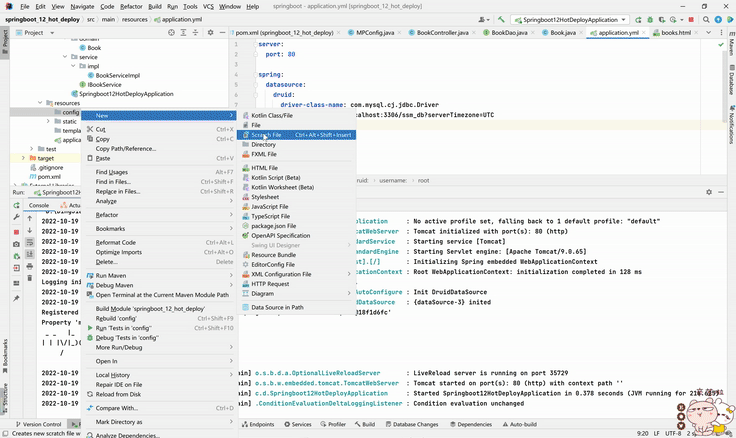736x438 pixels.
Task: Collapse the resources folder in tree
Action: point(40,103)
